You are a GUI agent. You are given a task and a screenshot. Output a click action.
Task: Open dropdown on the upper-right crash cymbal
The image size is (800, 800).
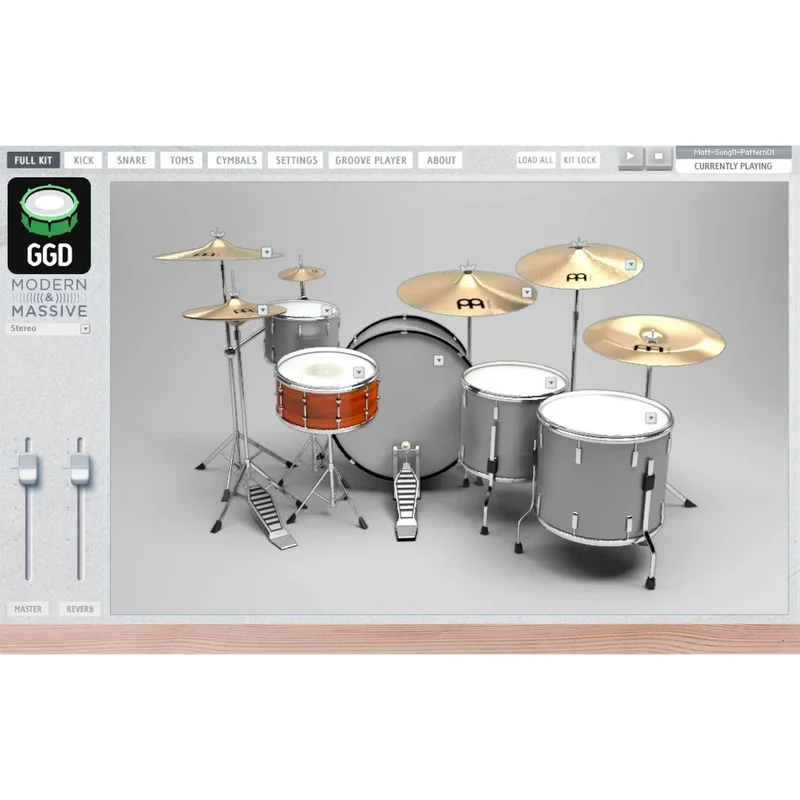[x=631, y=264]
